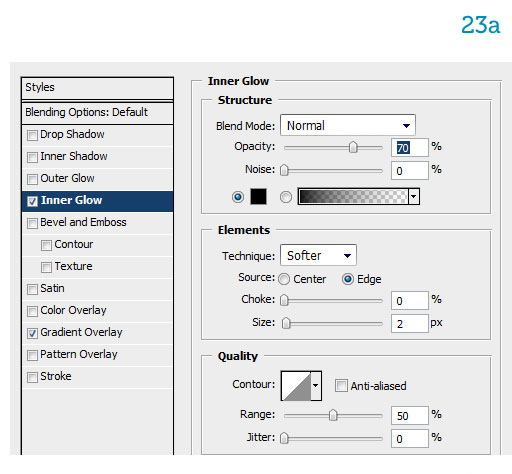Enable the Contour sub-option checkbox
The image size is (512, 474).
pyautogui.click(x=46, y=245)
